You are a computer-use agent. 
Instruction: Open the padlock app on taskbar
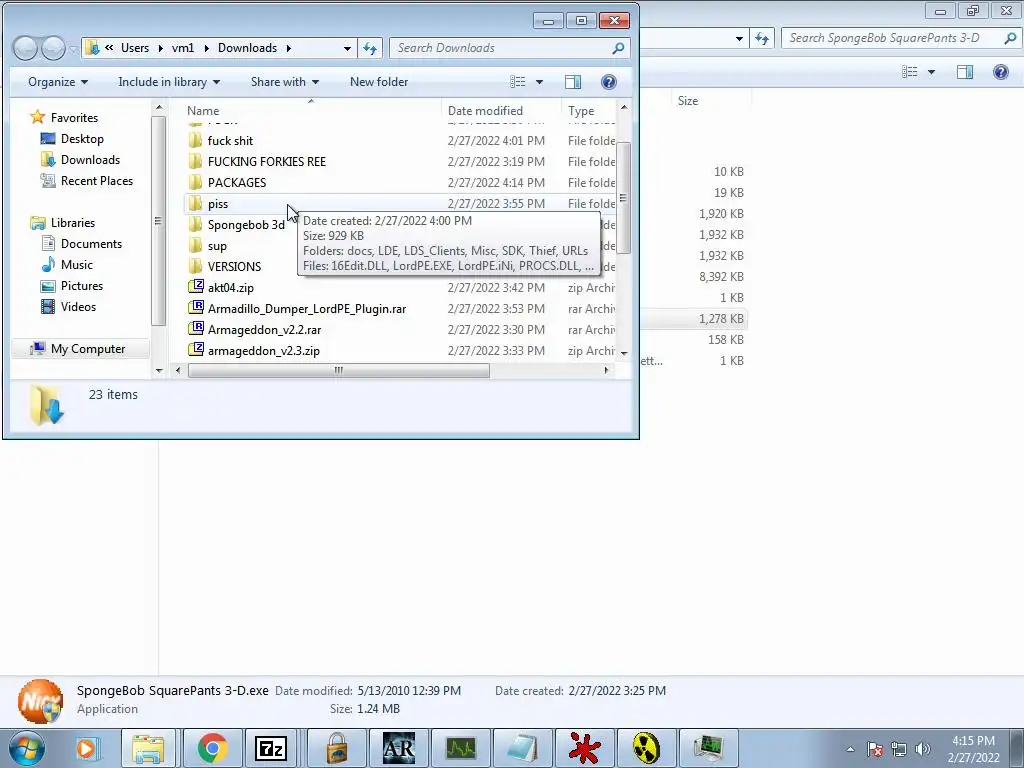(336, 748)
